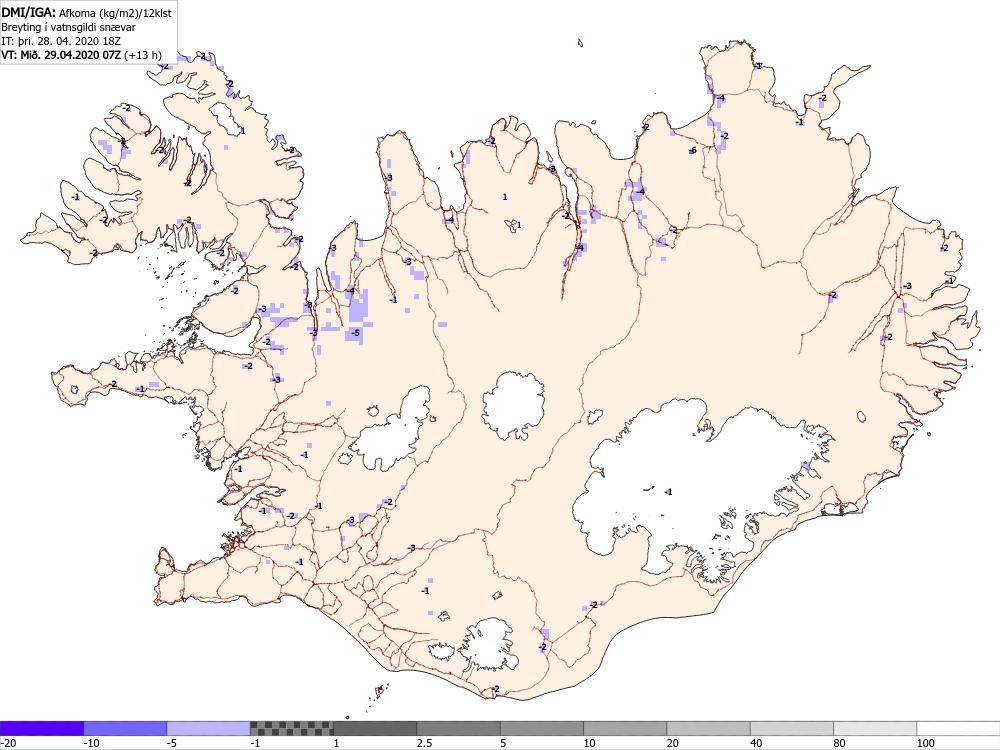
Task: Click the gray swatch between 10 and 20
Action: [625, 728]
